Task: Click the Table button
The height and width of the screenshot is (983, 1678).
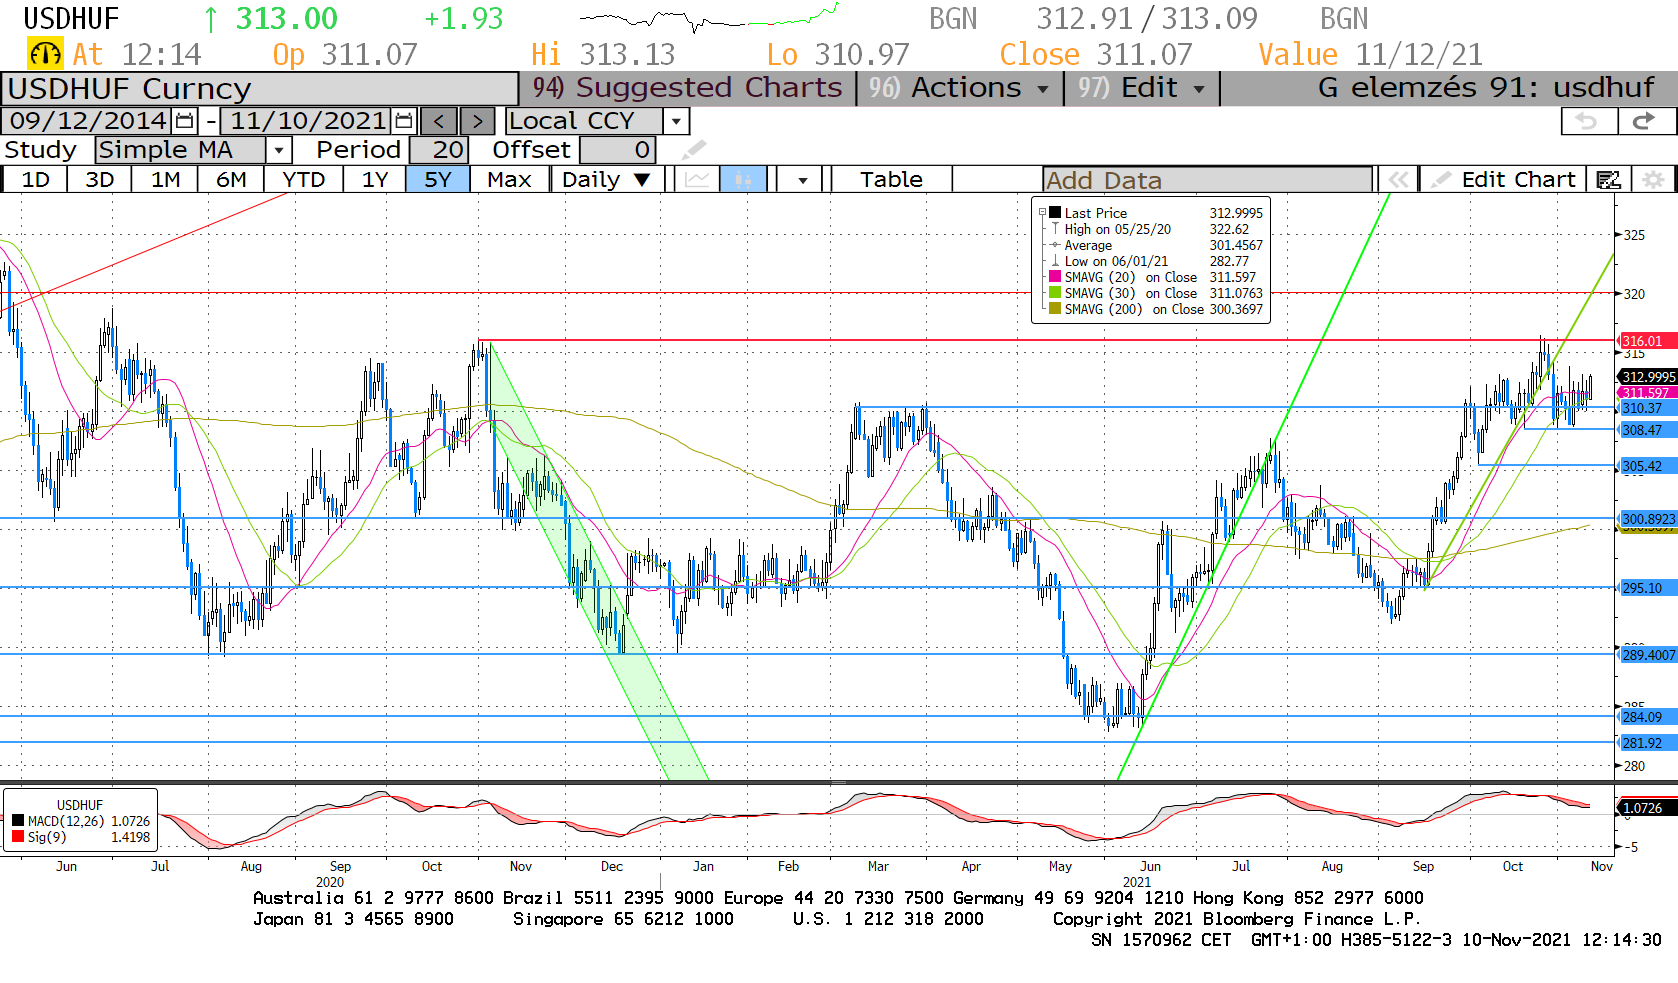Action: coord(891,180)
